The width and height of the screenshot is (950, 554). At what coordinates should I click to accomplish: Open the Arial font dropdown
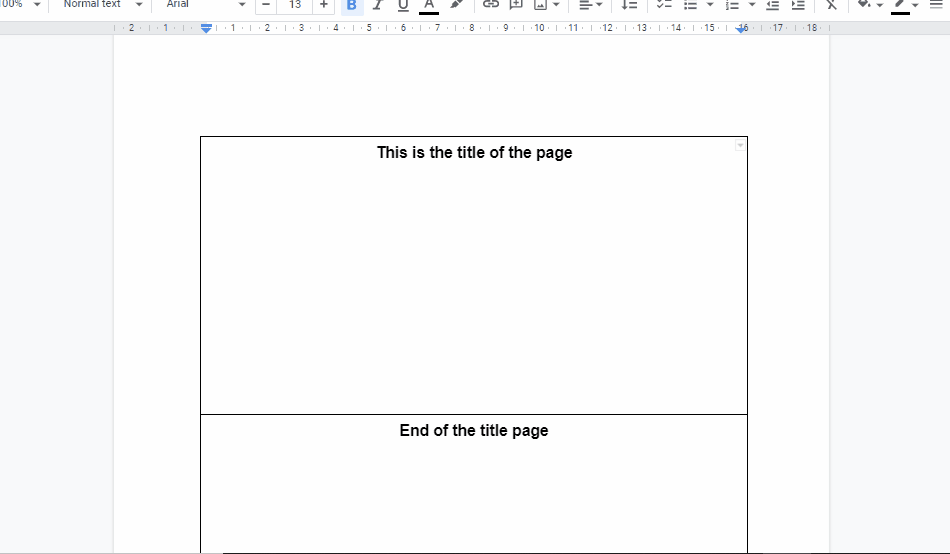click(205, 5)
